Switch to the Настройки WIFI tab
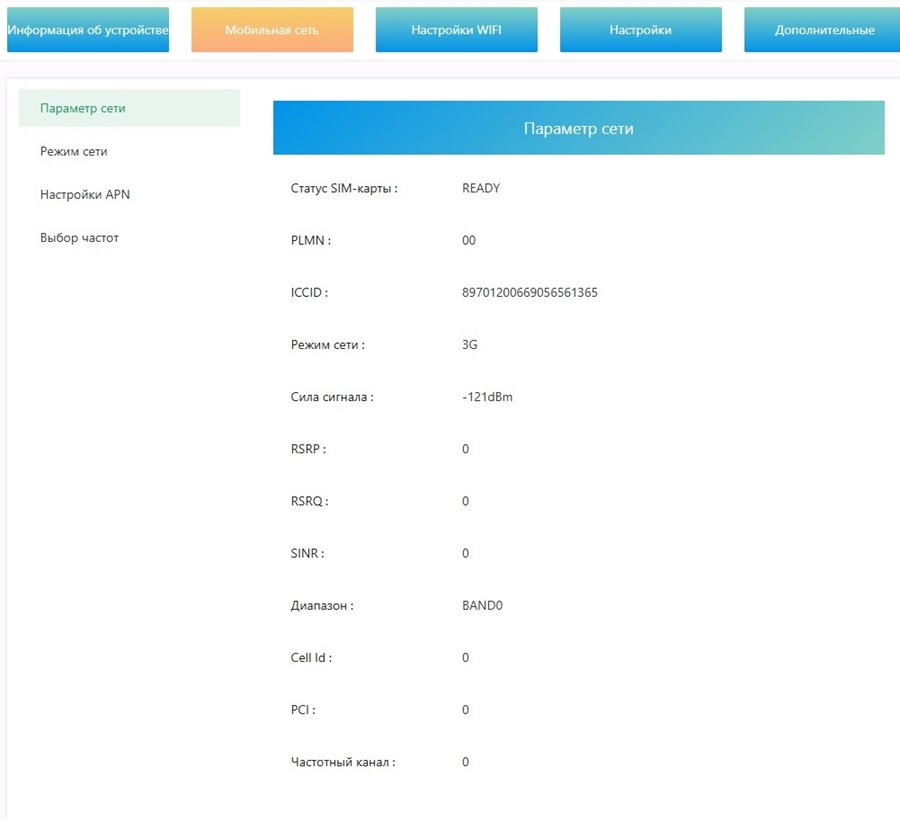 coord(456,30)
